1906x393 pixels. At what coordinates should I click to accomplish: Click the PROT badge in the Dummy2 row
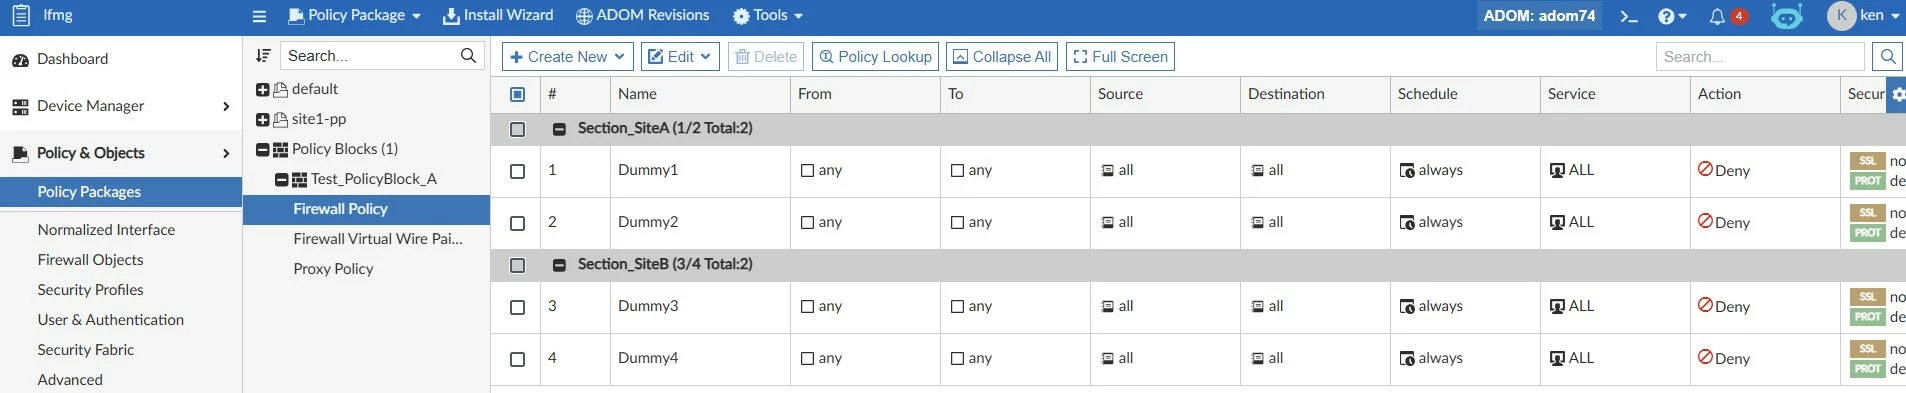[x=1867, y=233]
